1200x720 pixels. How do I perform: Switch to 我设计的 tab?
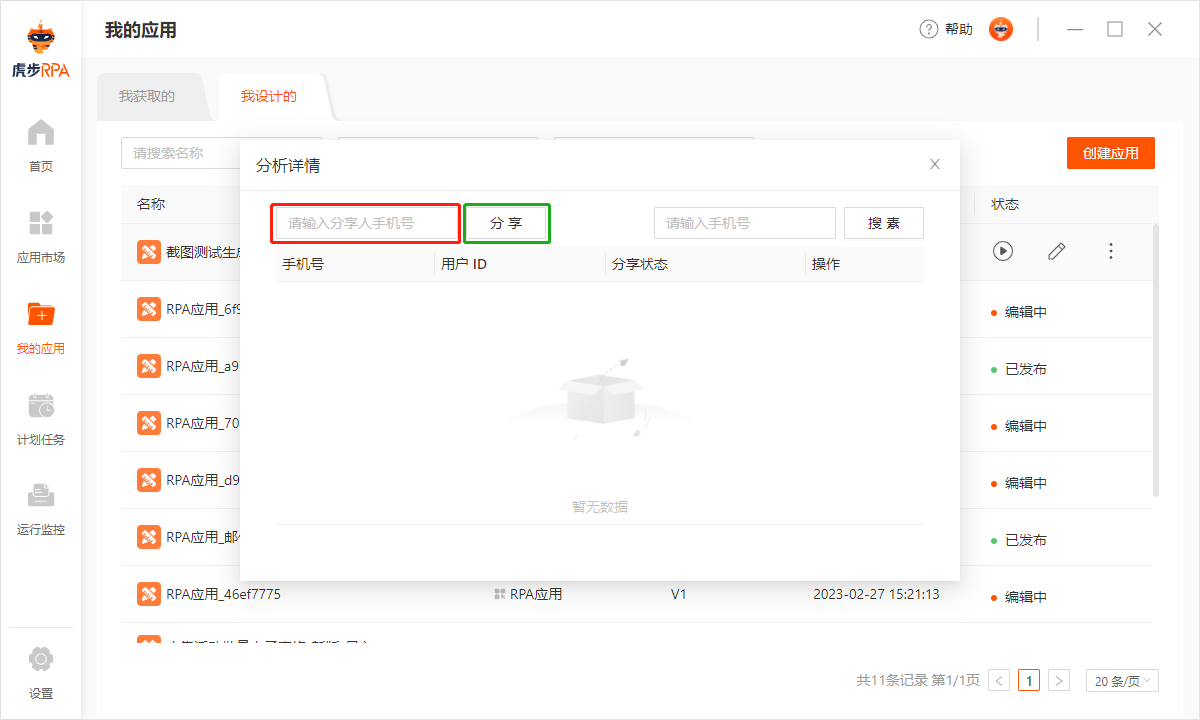point(269,97)
